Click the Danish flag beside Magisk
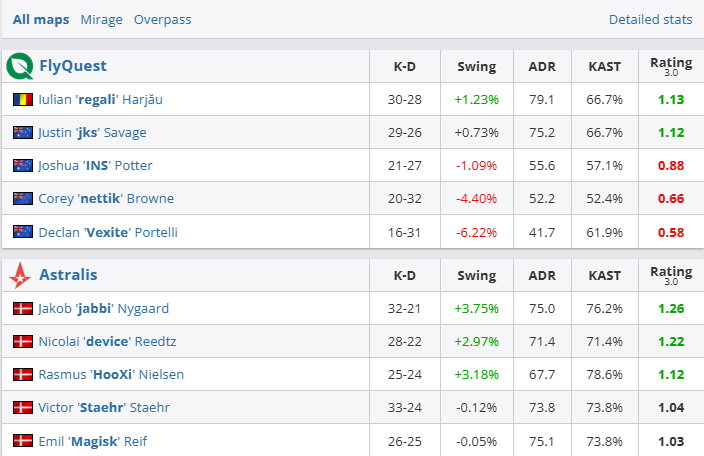 pos(23,440)
